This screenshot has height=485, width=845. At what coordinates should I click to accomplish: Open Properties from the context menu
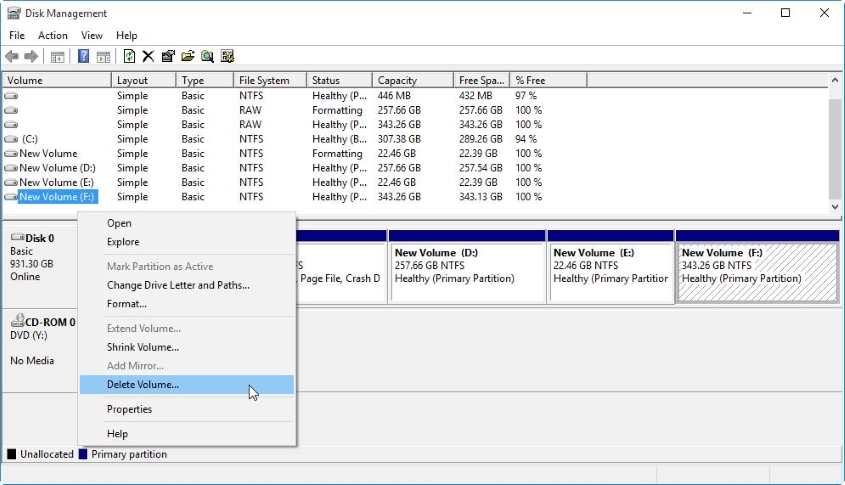click(x=186, y=409)
